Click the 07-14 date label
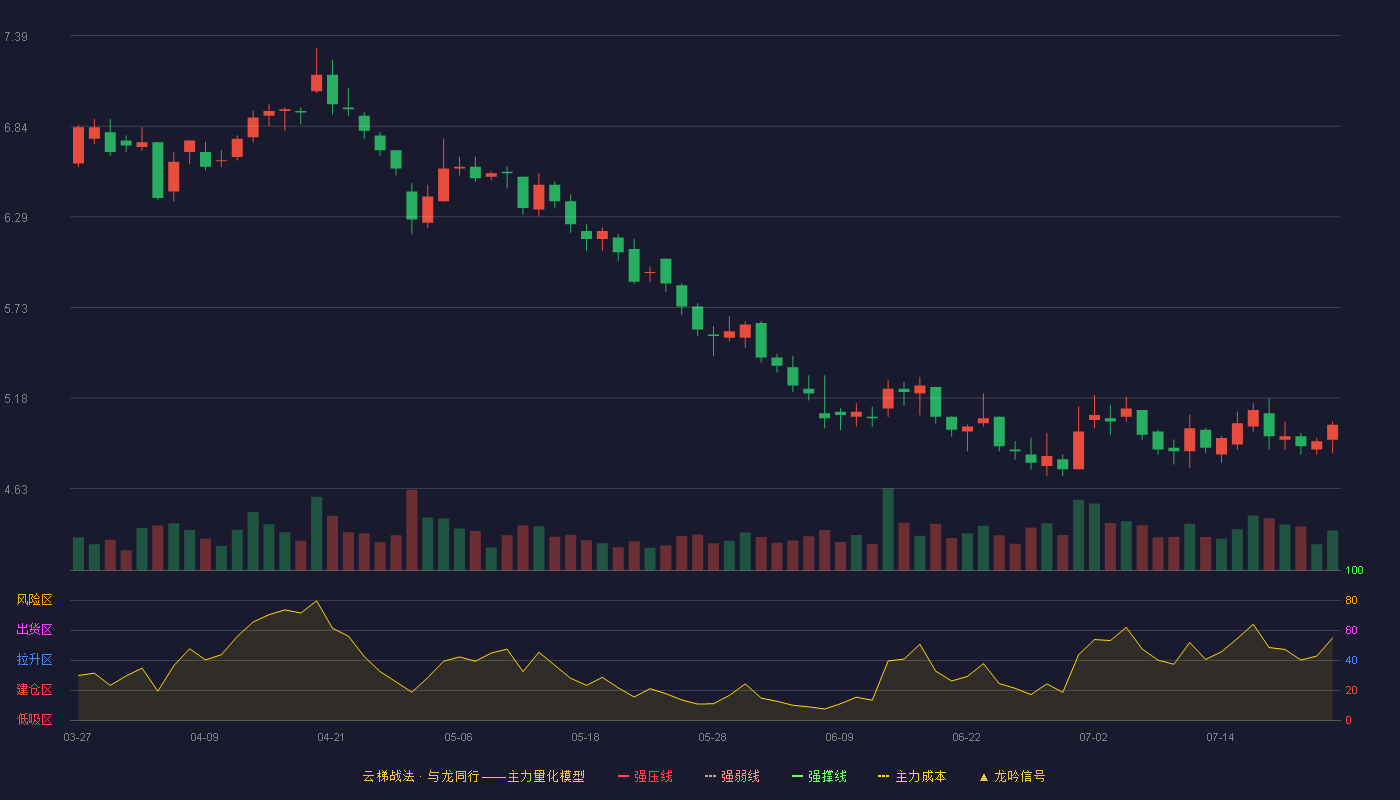Viewport: 1400px width, 800px height. tap(1220, 737)
